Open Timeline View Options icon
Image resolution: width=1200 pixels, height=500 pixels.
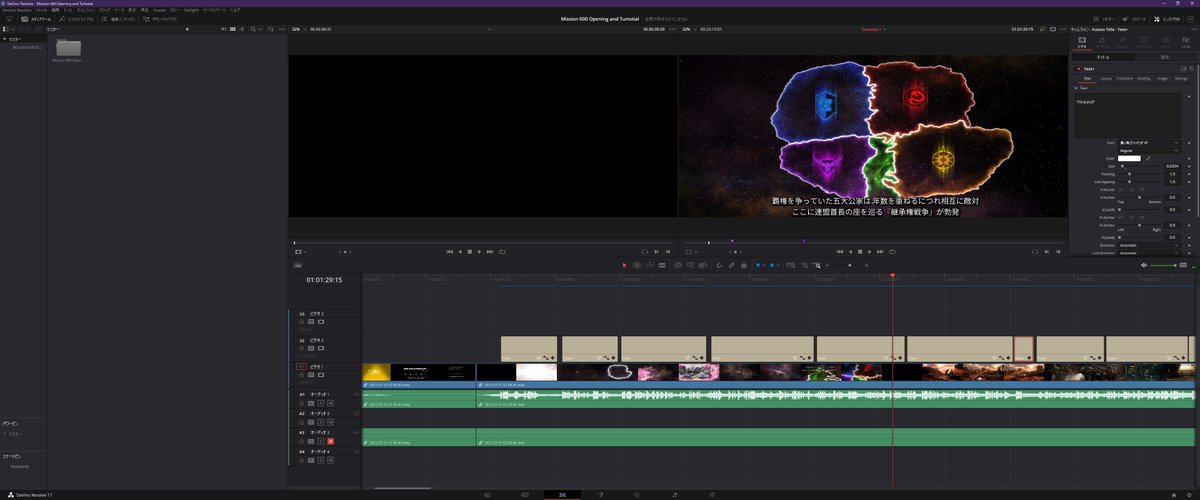coord(297,265)
